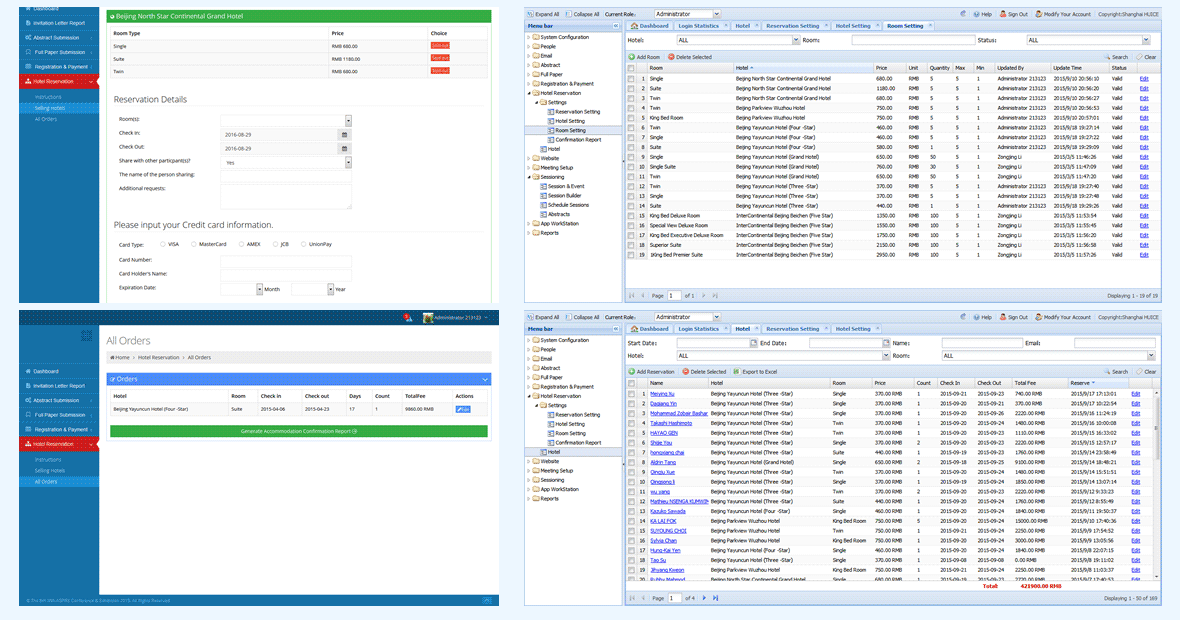
Task: Open Takashi Hashimoto reservation link
Action: click(671, 424)
